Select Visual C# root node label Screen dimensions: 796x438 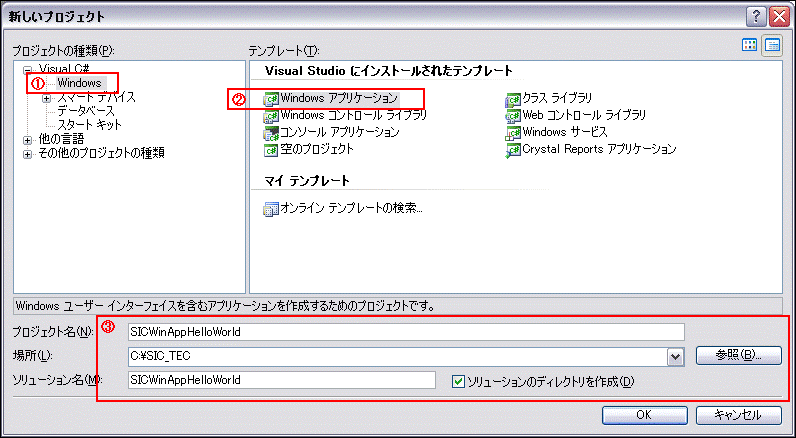(64, 69)
